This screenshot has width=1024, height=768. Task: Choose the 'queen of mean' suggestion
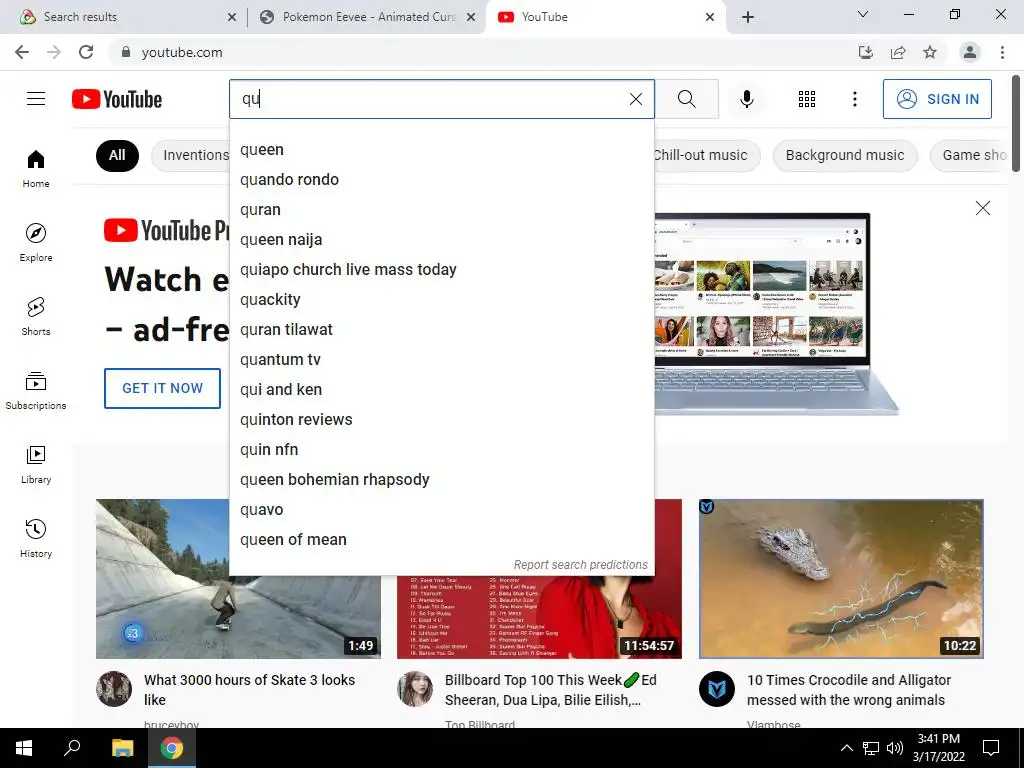pos(441,540)
